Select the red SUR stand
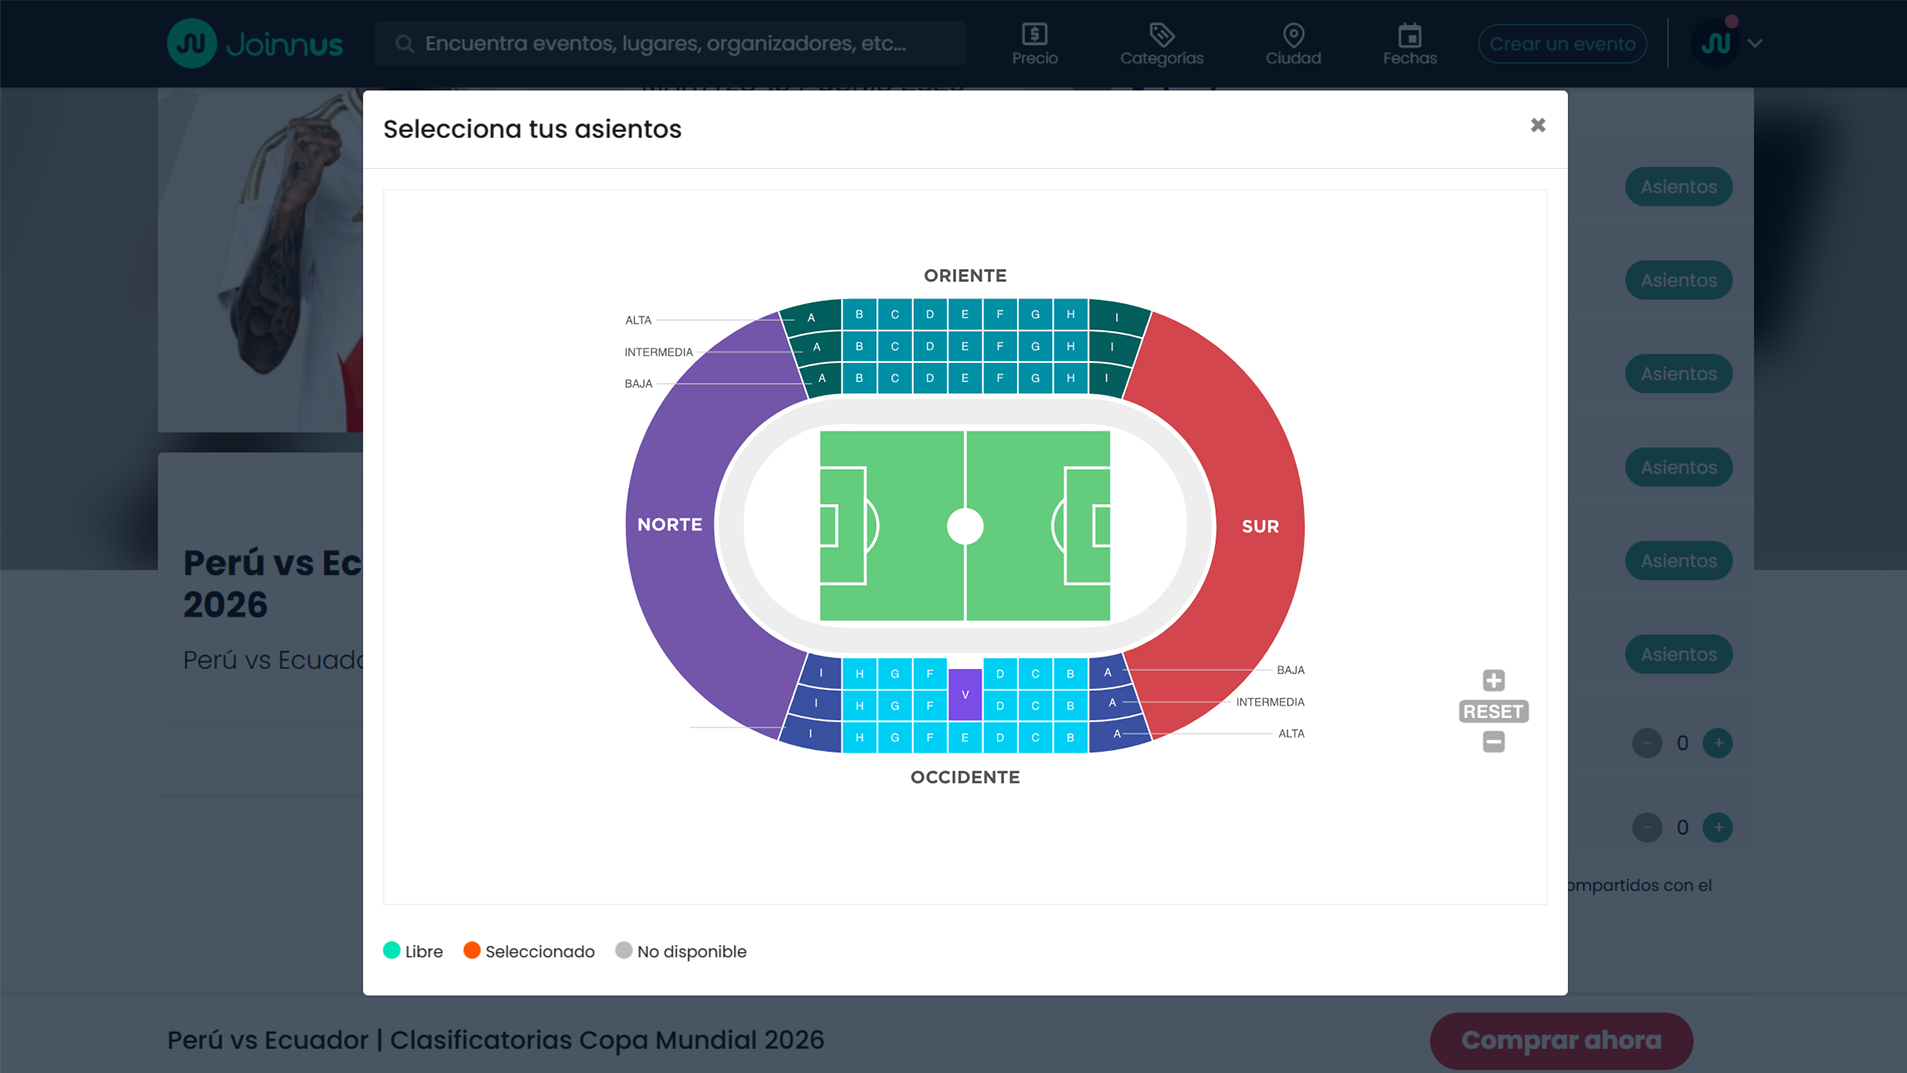The height and width of the screenshot is (1073, 1907). [x=1259, y=526]
